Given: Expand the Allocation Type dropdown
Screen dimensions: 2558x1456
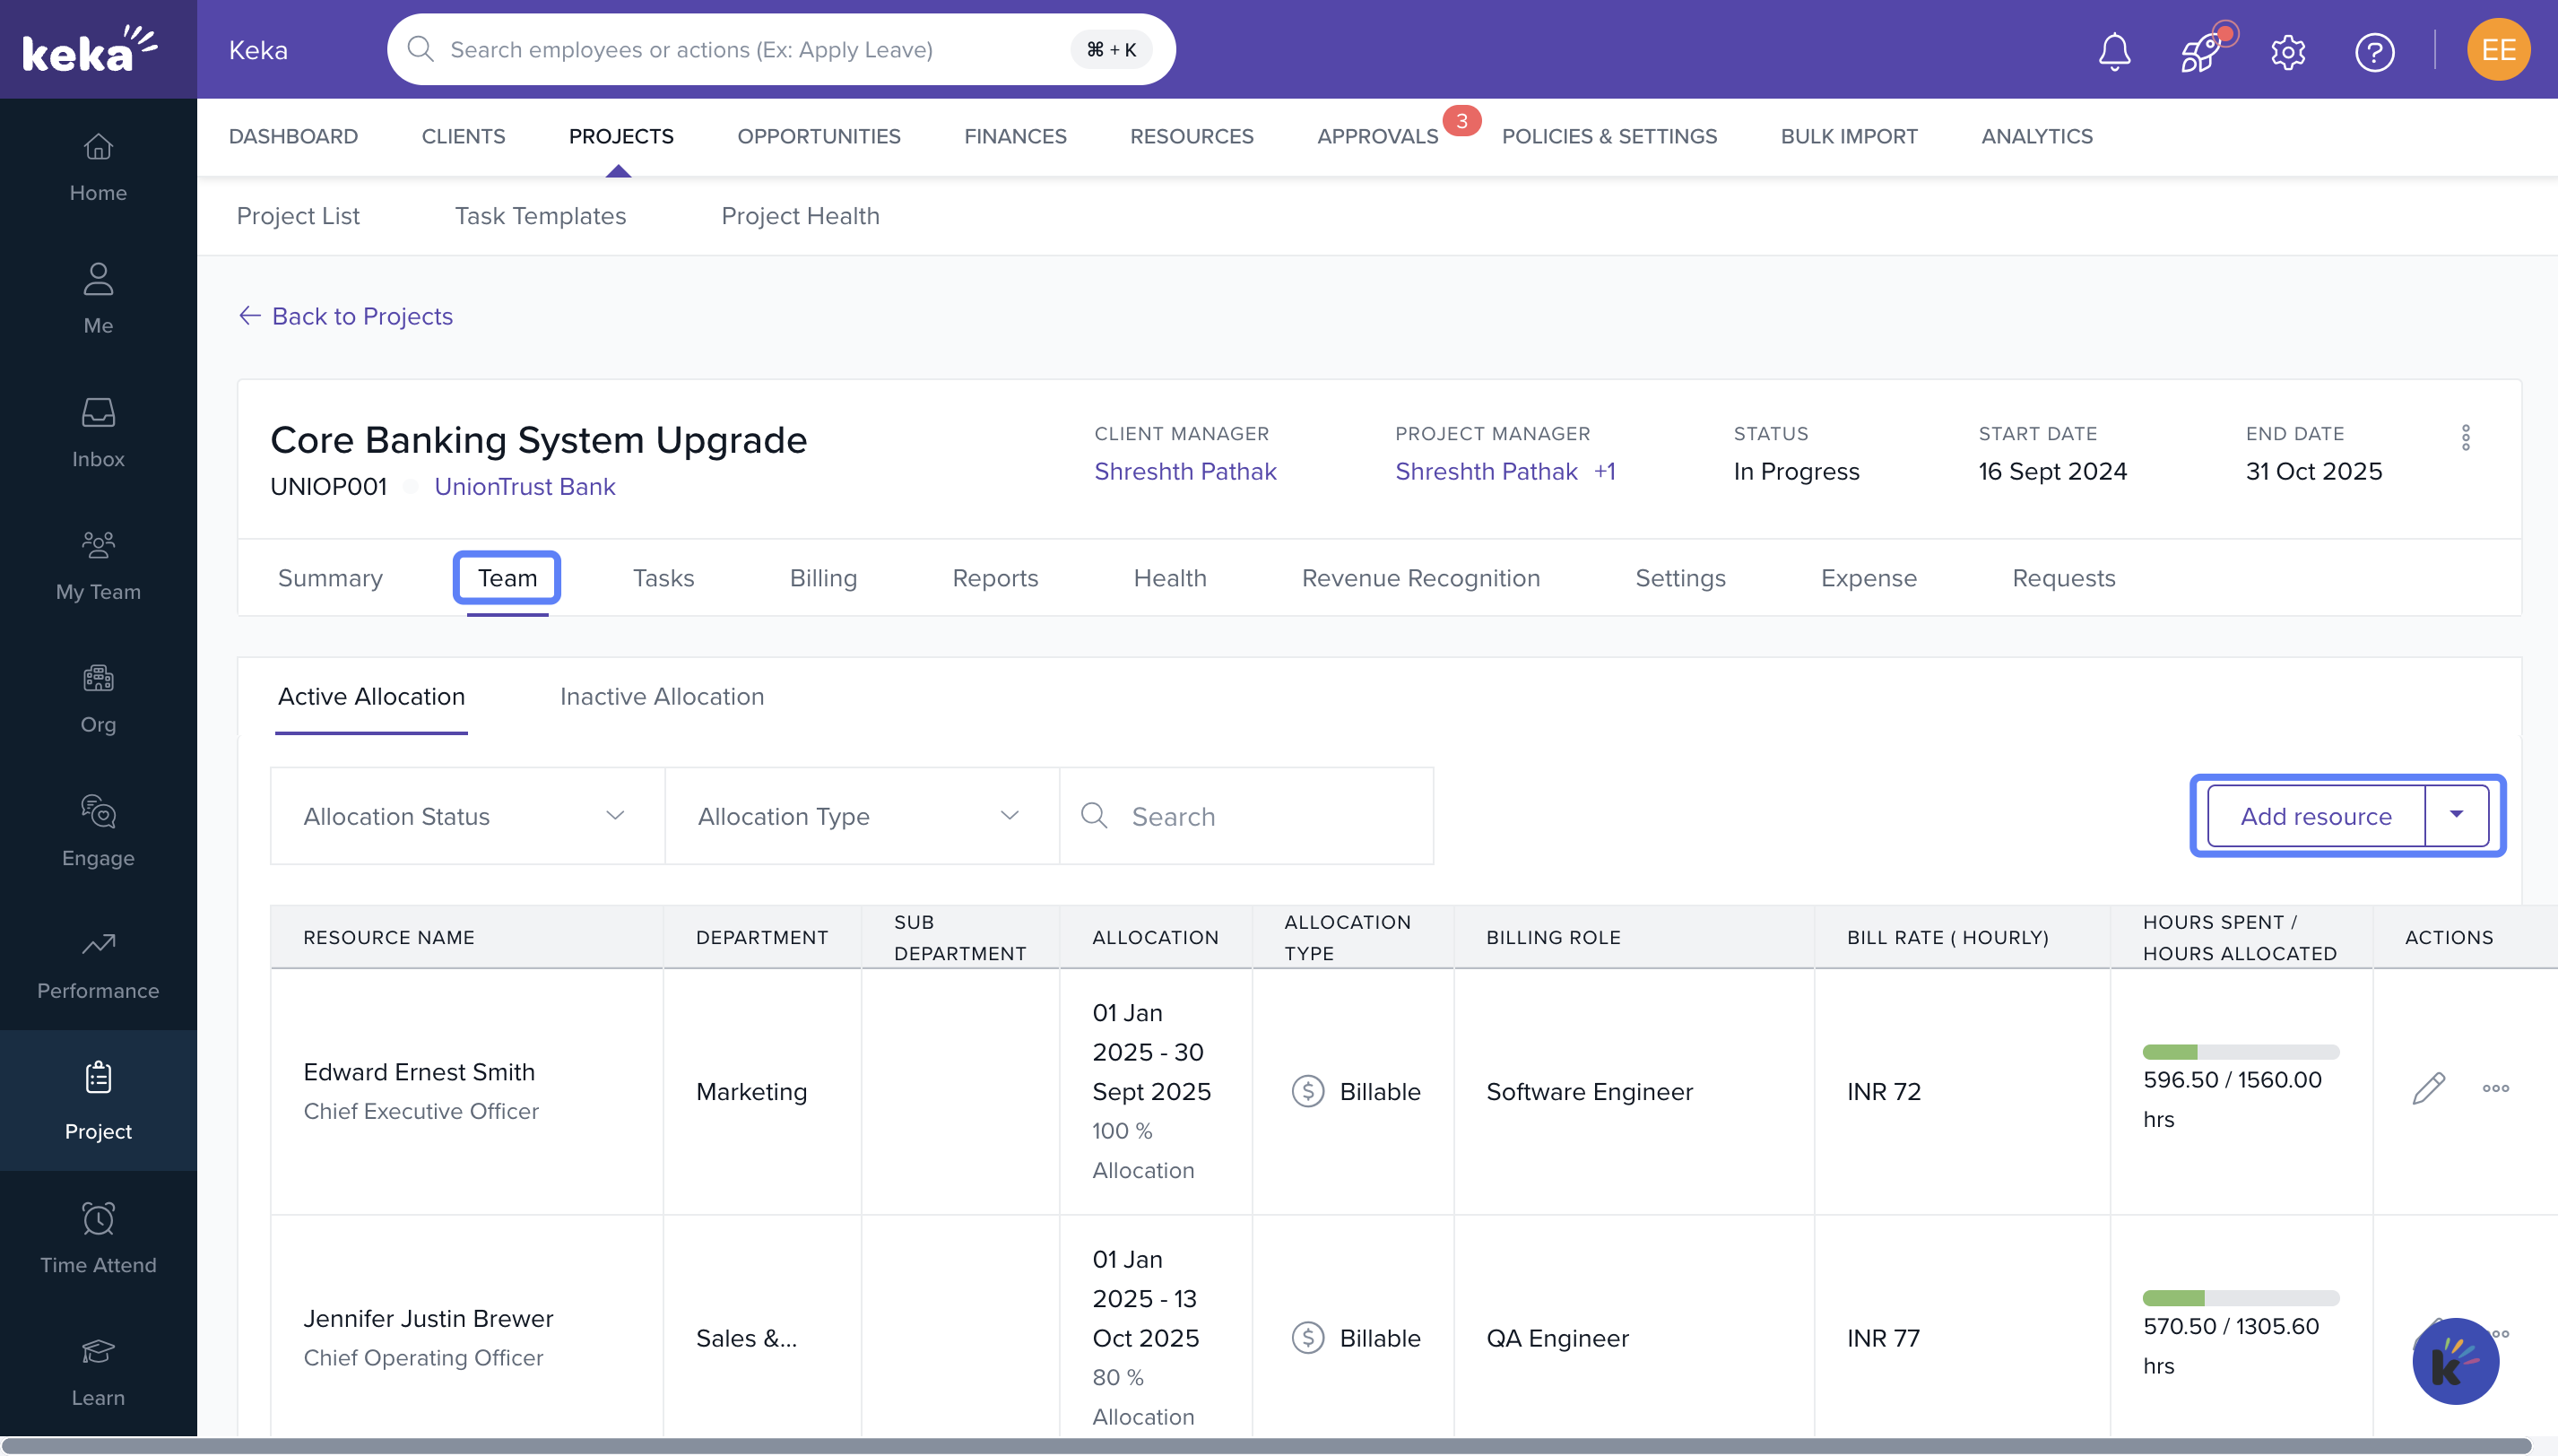Looking at the screenshot, I should click(860, 816).
